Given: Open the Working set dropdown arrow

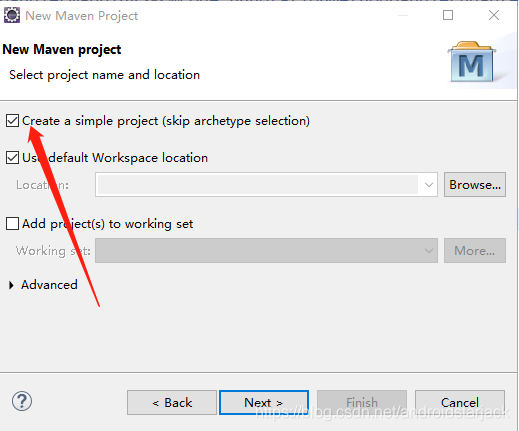Looking at the screenshot, I should (429, 250).
